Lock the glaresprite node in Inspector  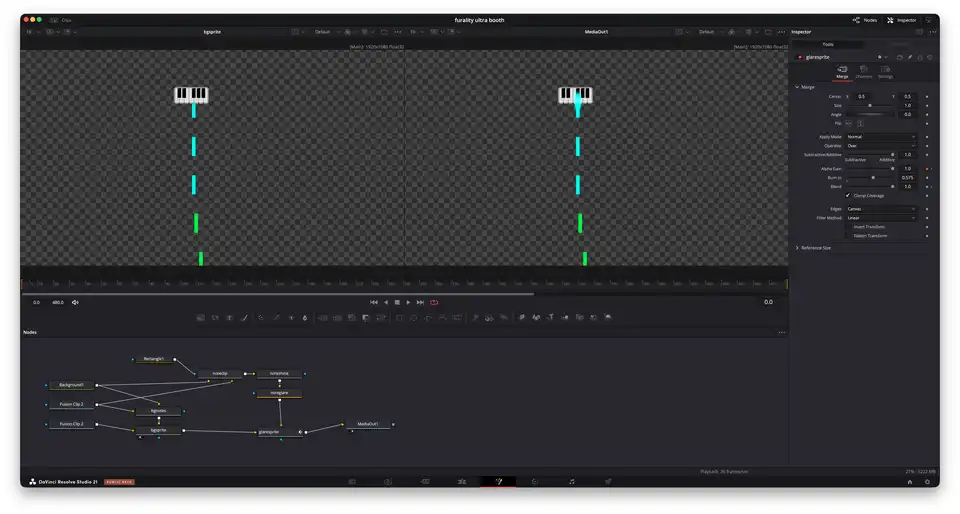click(920, 58)
